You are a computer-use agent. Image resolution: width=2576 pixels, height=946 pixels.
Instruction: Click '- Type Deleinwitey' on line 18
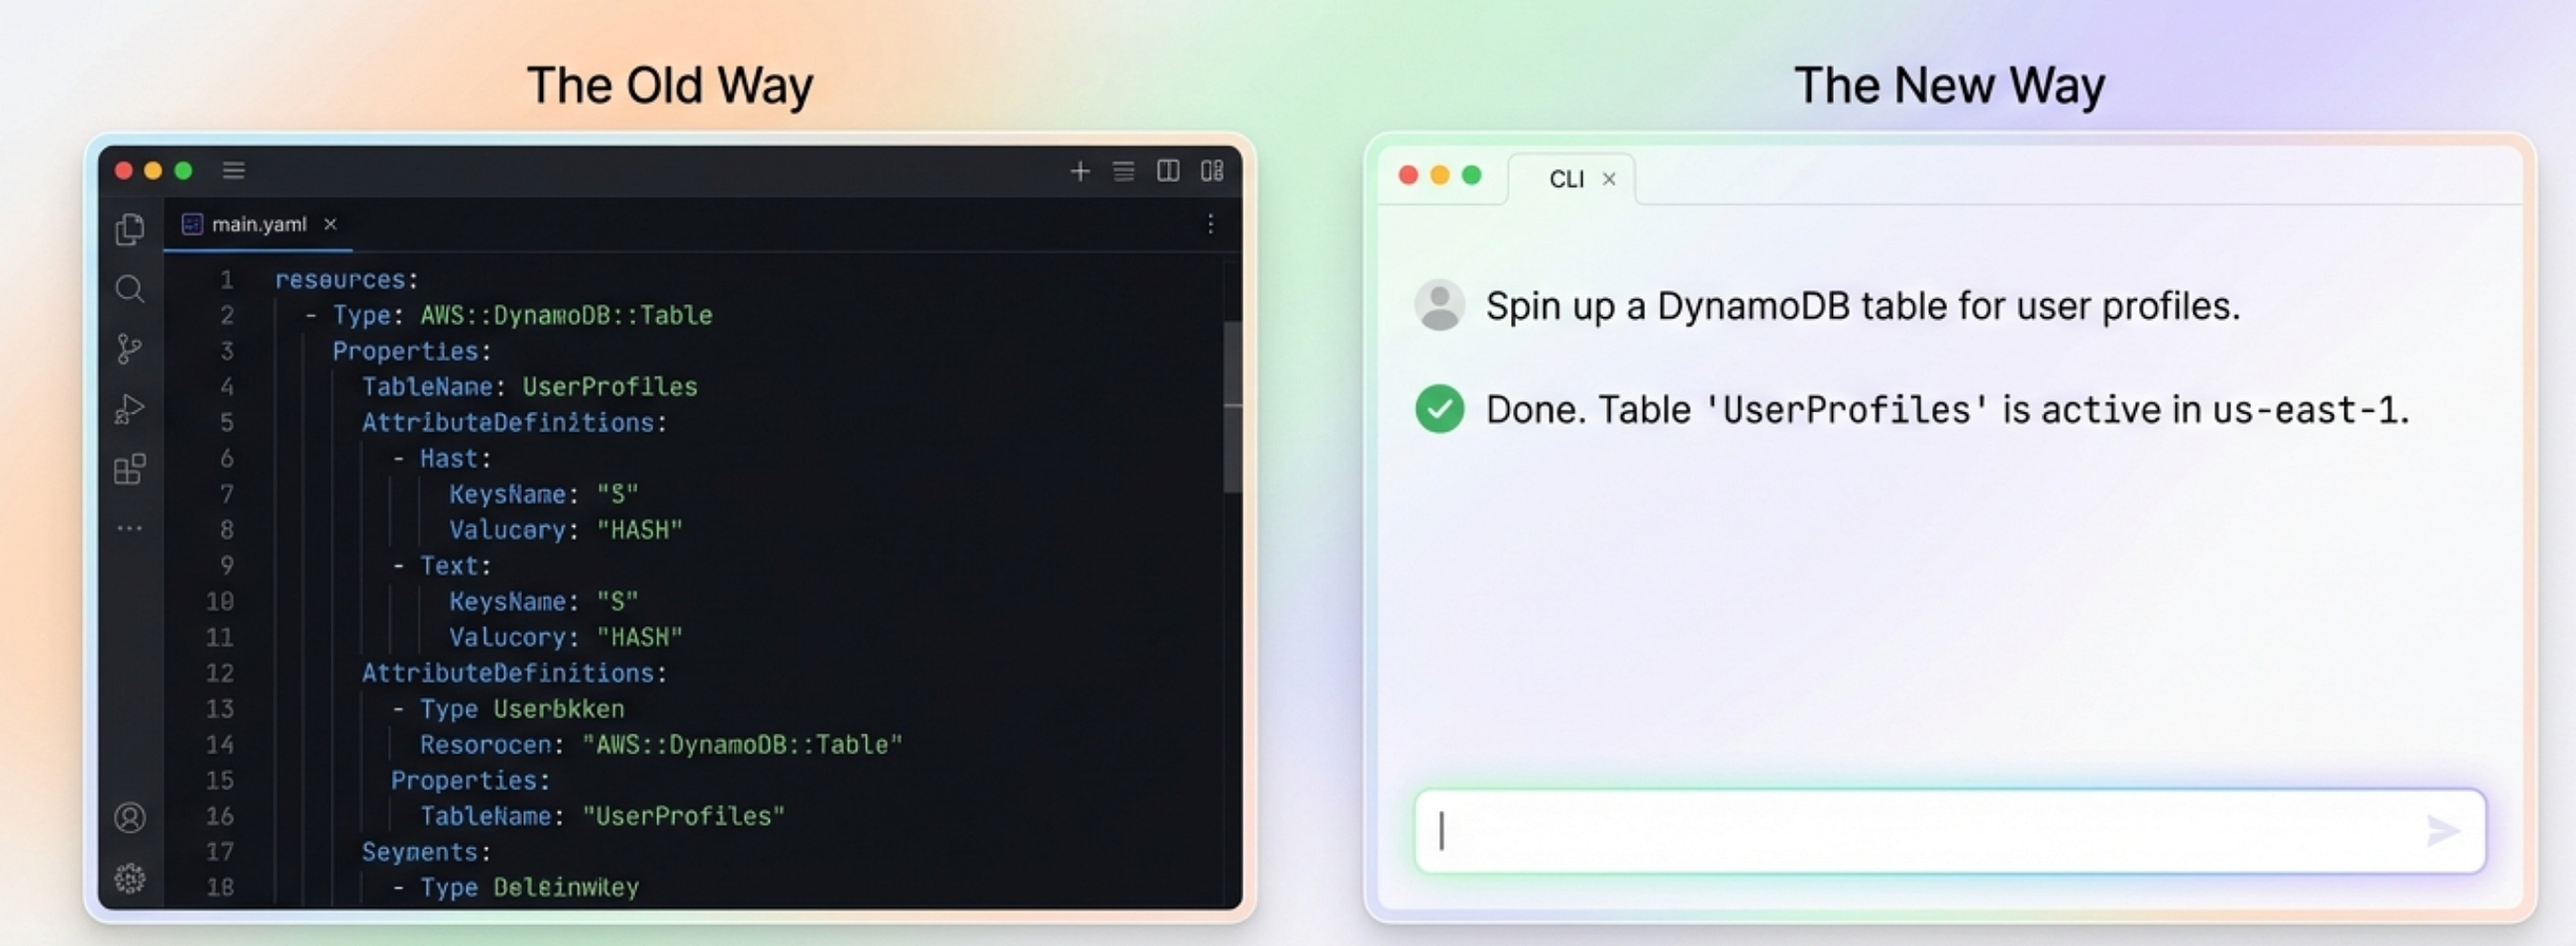pos(515,887)
